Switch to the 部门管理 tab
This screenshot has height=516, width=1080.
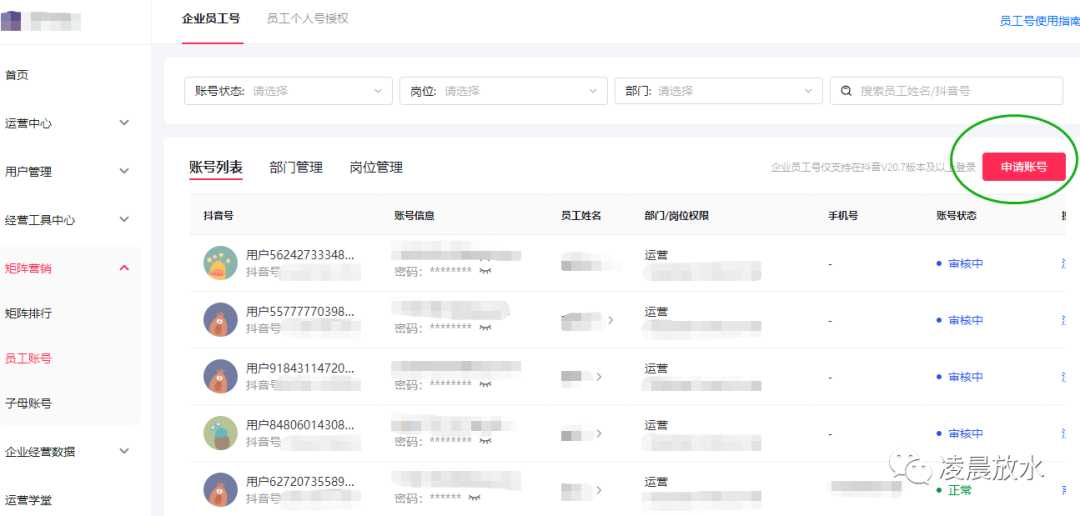[x=296, y=168]
